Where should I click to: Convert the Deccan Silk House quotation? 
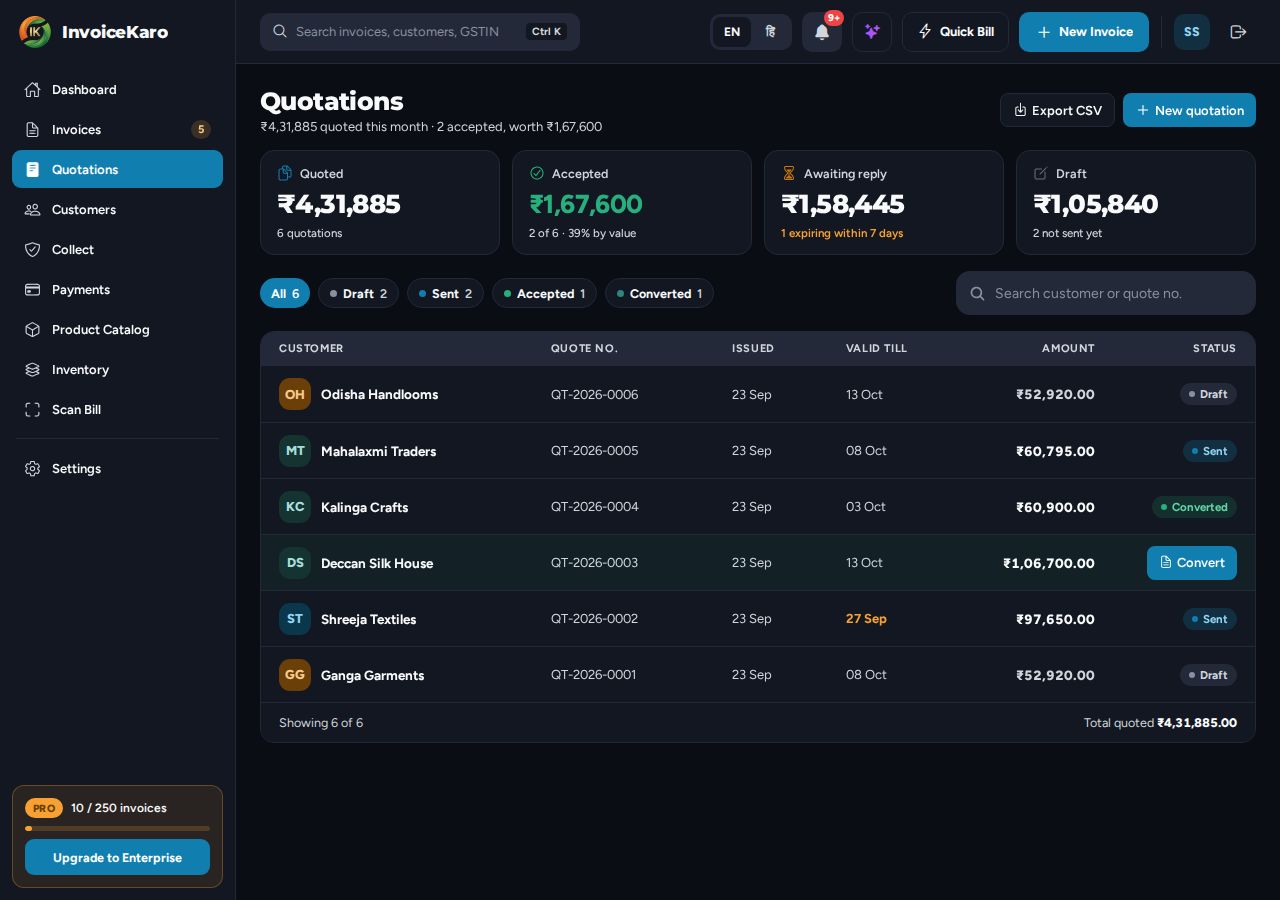point(1192,563)
